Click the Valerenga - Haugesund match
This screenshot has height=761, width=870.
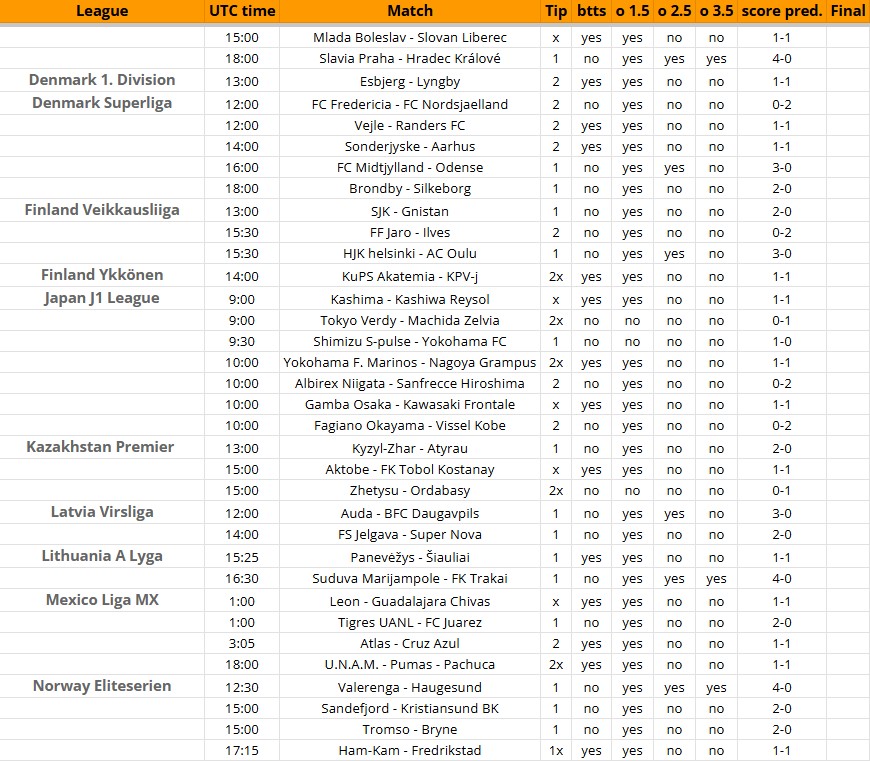[x=410, y=688]
